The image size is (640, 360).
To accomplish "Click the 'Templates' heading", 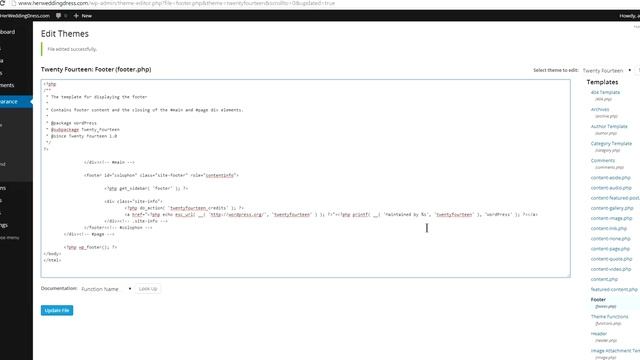I will pyautogui.click(x=602, y=82).
